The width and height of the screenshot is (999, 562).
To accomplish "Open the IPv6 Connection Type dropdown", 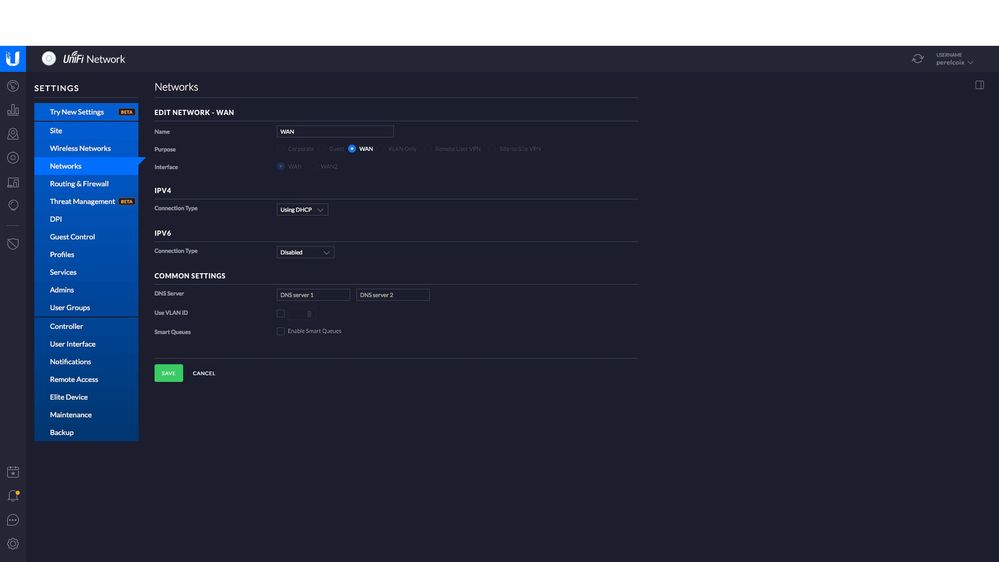I will tap(305, 252).
